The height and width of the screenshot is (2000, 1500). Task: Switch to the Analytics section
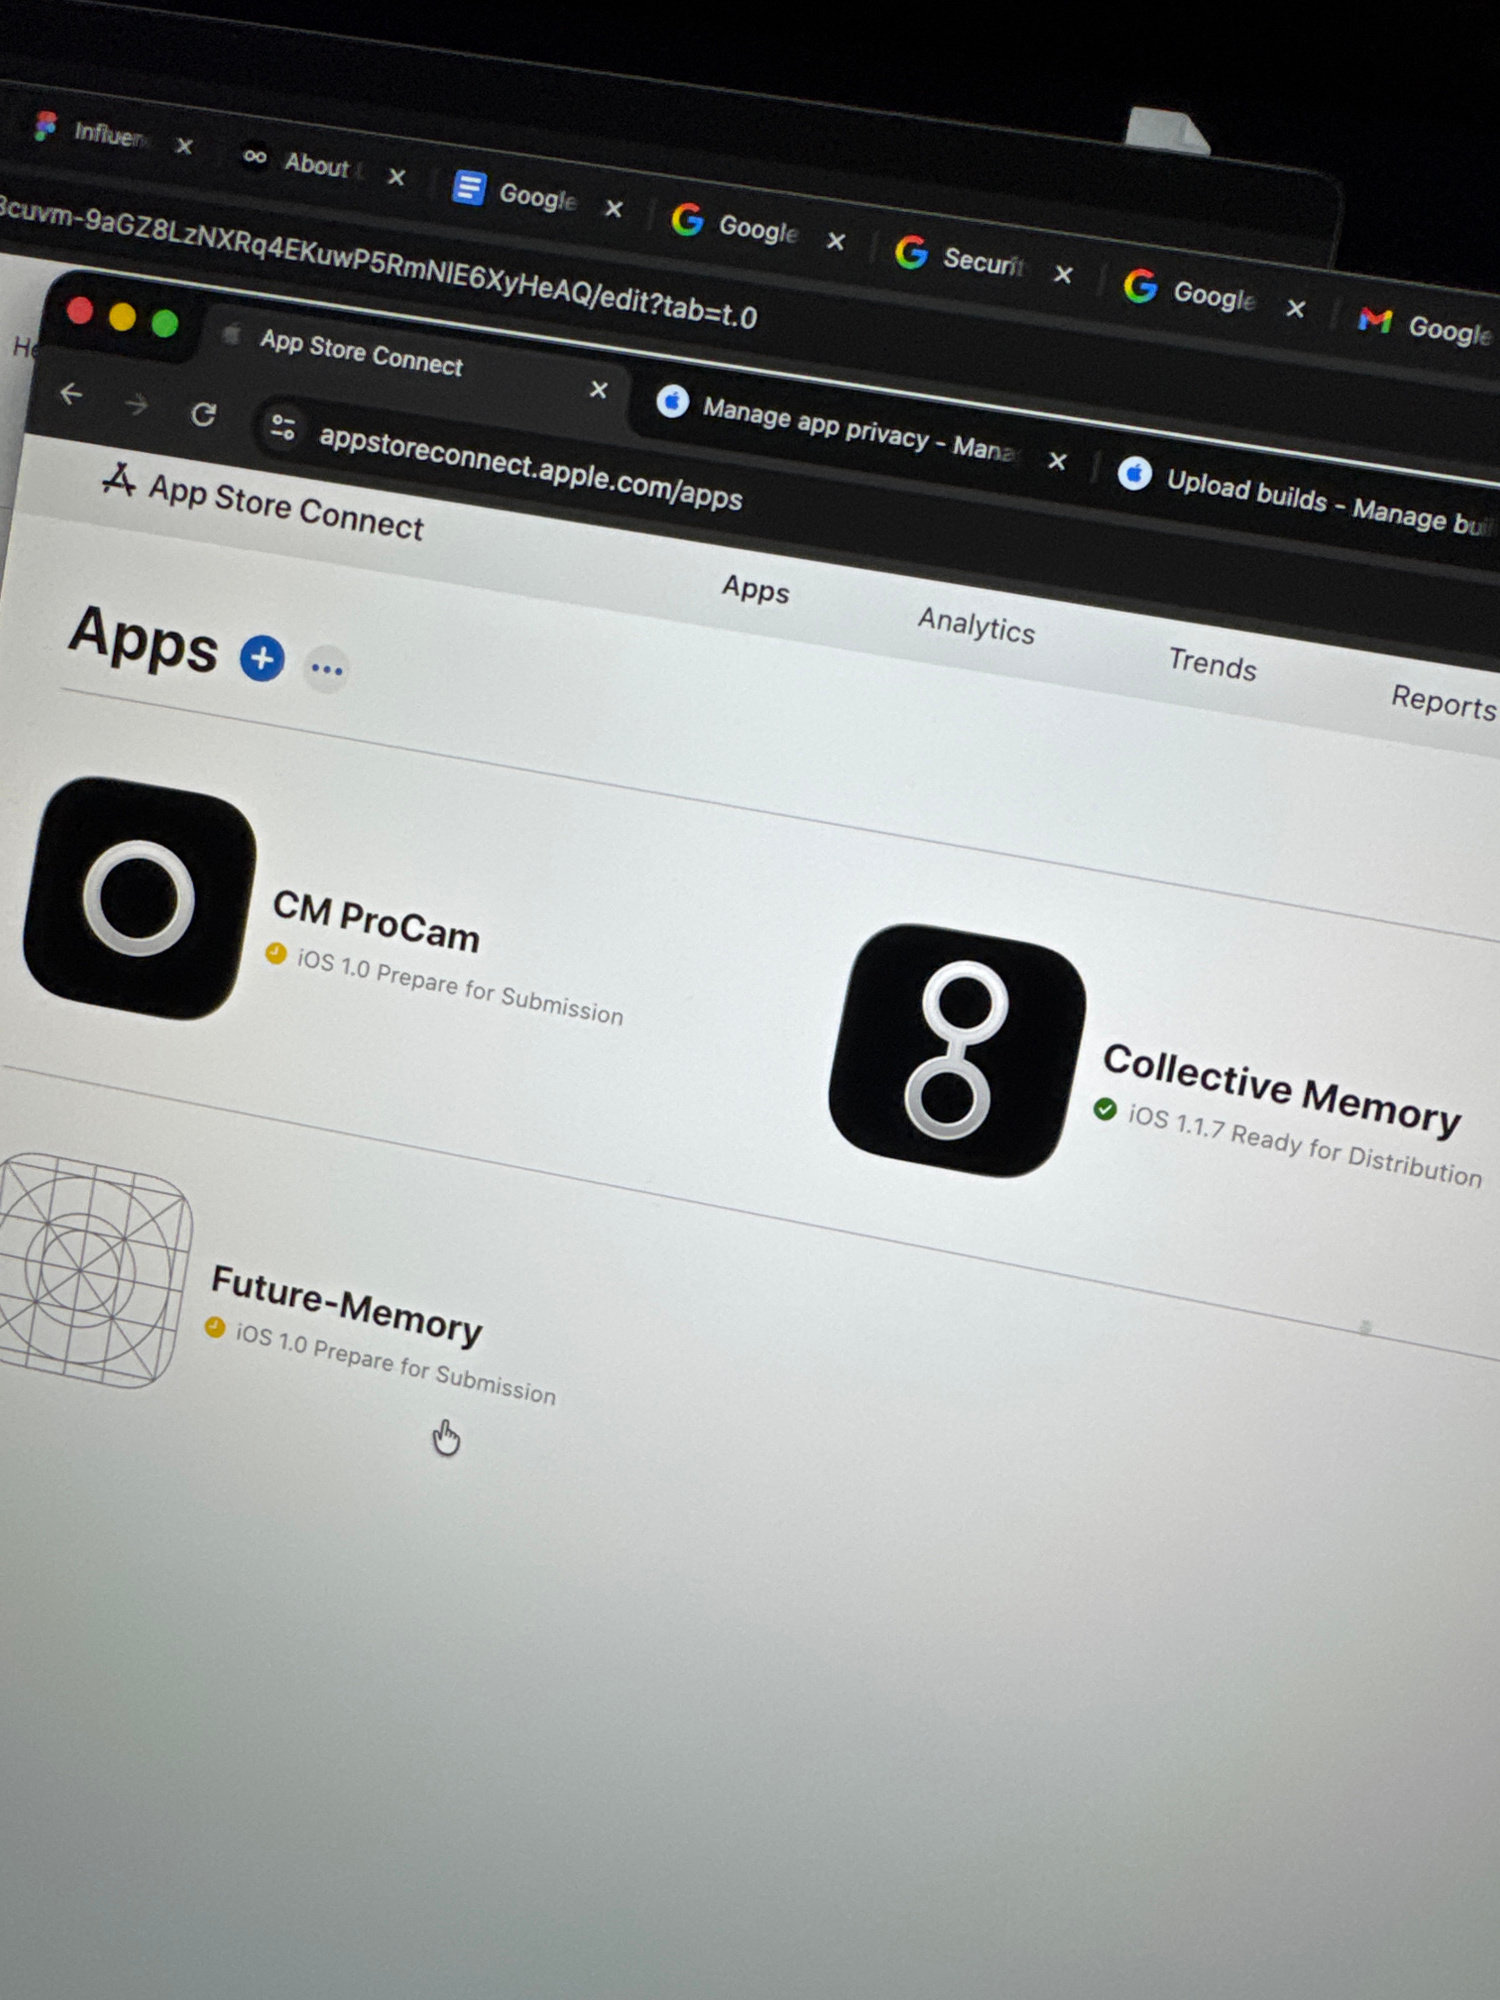point(976,626)
